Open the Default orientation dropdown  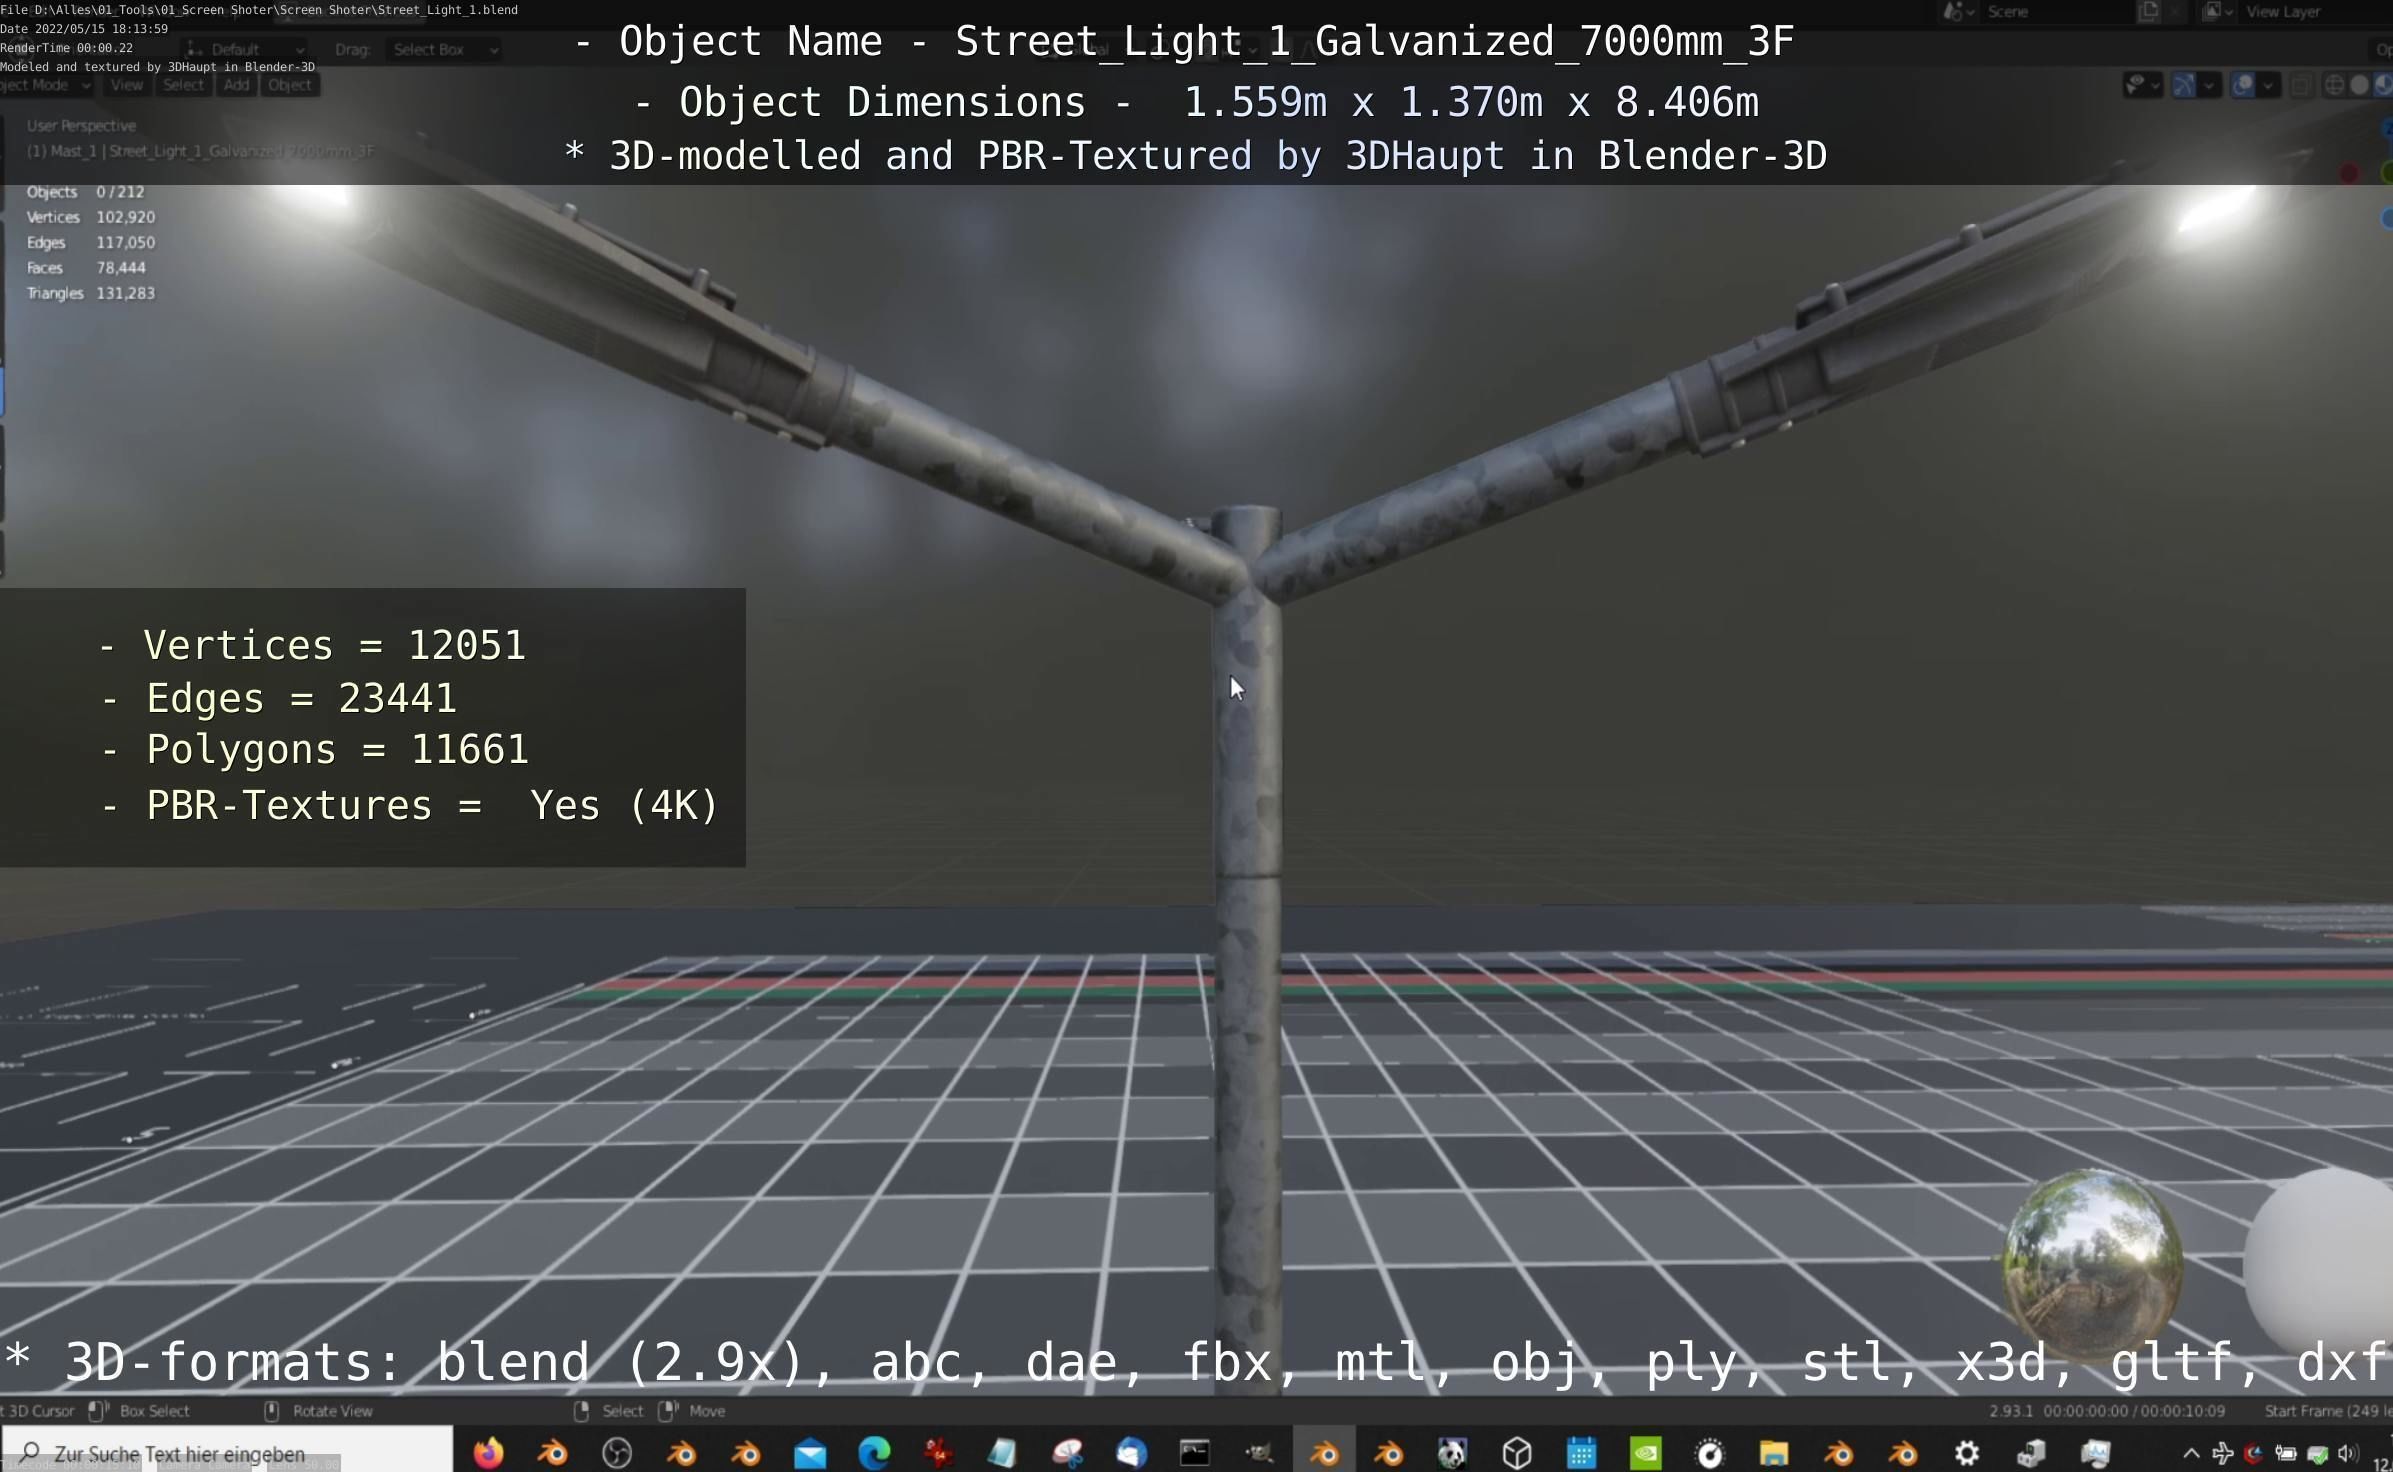245,49
